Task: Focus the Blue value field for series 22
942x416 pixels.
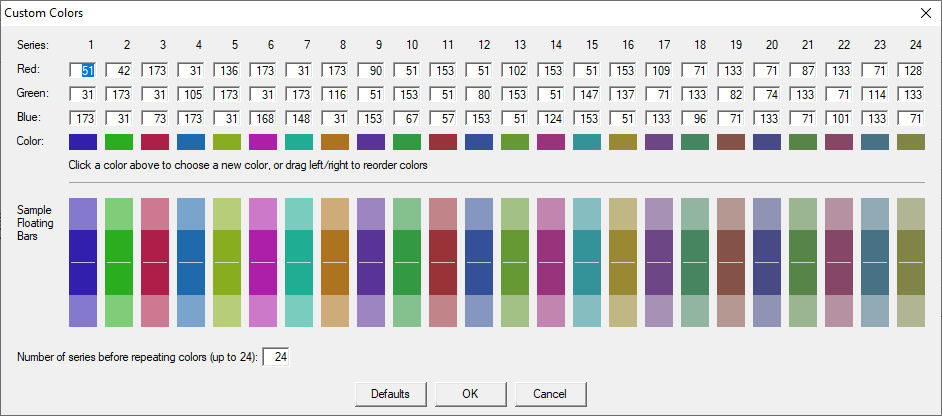Action: click(x=840, y=118)
